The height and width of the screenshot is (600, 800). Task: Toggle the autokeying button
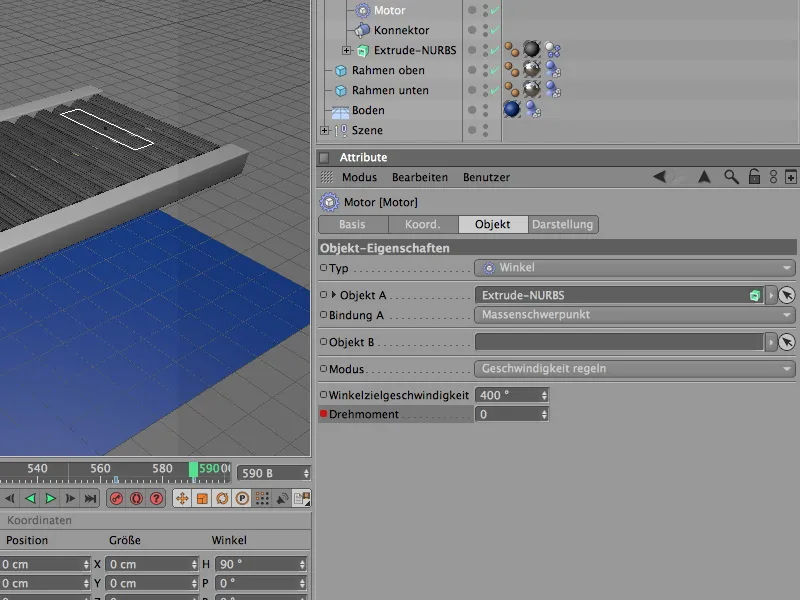(x=136, y=498)
